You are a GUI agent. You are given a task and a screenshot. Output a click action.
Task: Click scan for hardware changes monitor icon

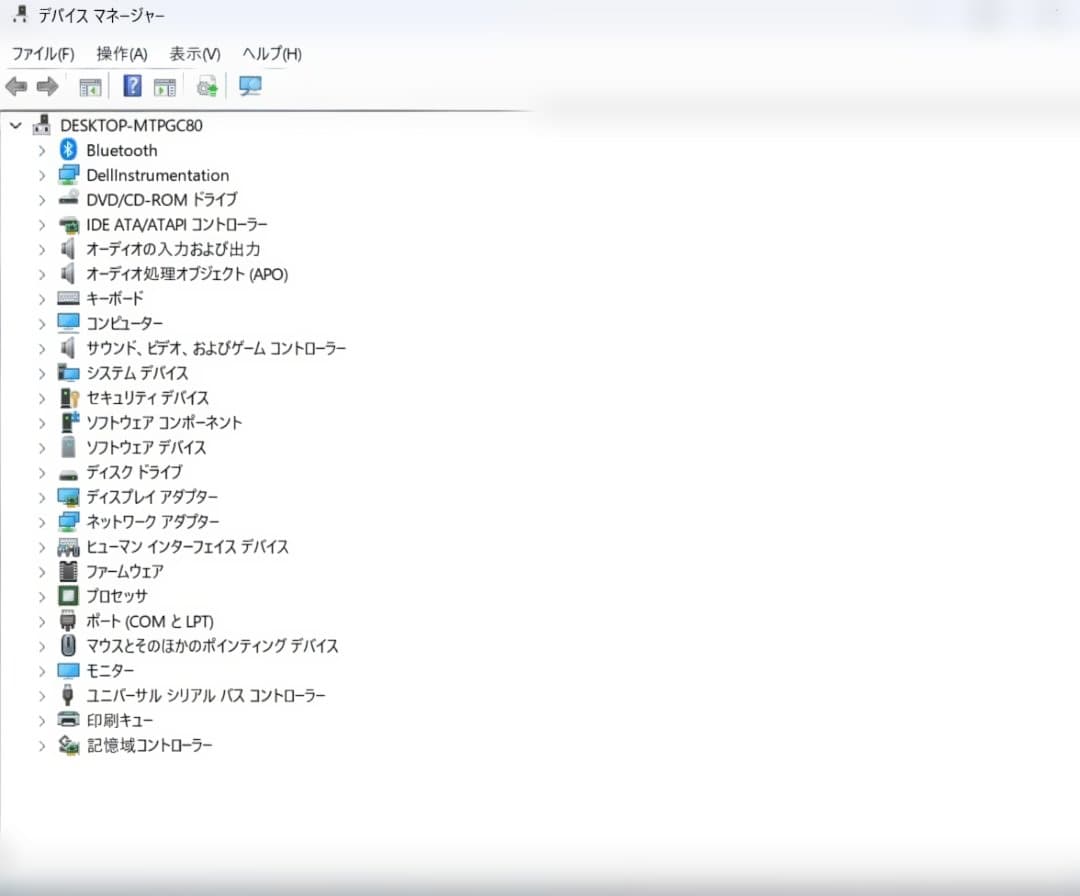(249, 86)
